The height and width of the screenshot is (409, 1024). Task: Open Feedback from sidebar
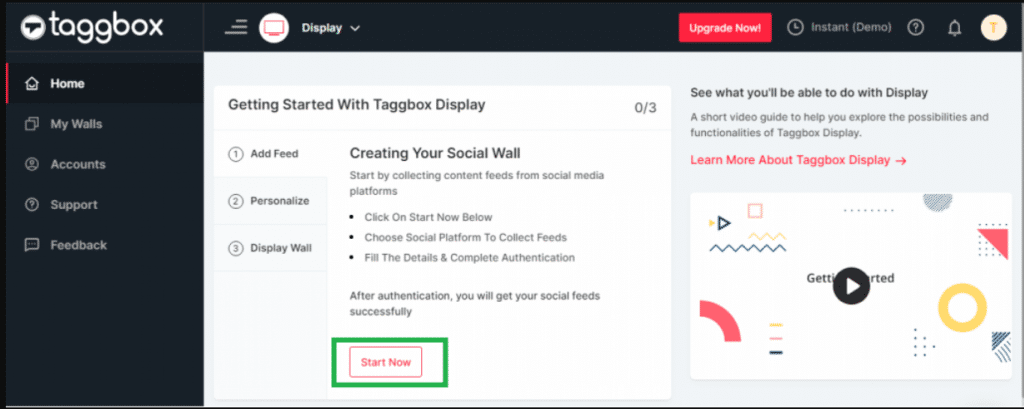click(78, 245)
